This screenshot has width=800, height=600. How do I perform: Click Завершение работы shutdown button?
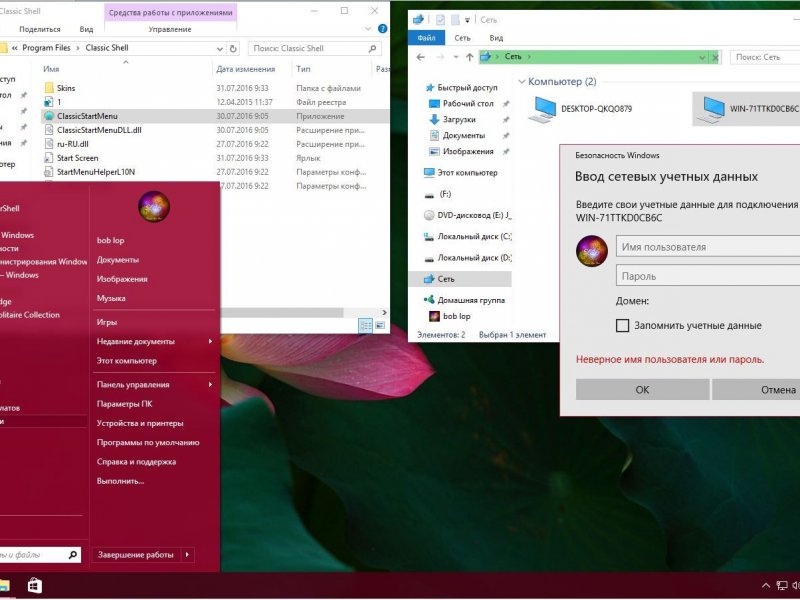click(x=136, y=555)
